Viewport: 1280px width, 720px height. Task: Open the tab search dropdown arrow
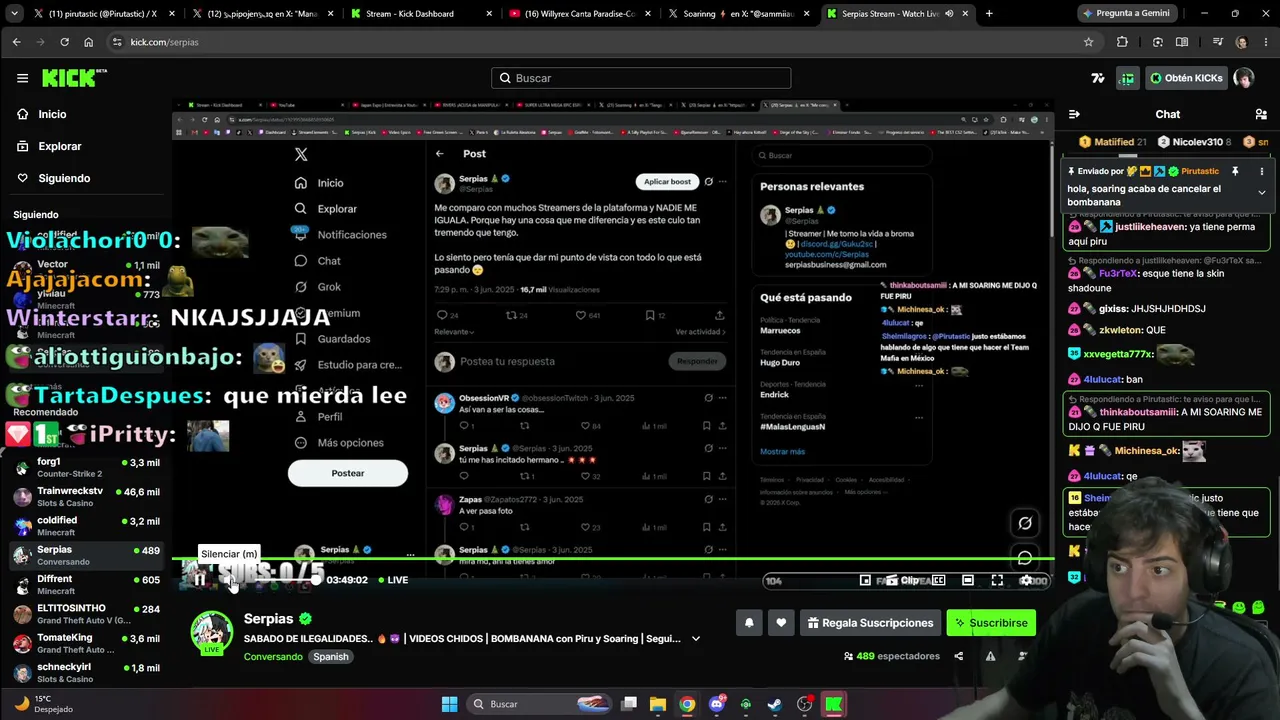12,14
